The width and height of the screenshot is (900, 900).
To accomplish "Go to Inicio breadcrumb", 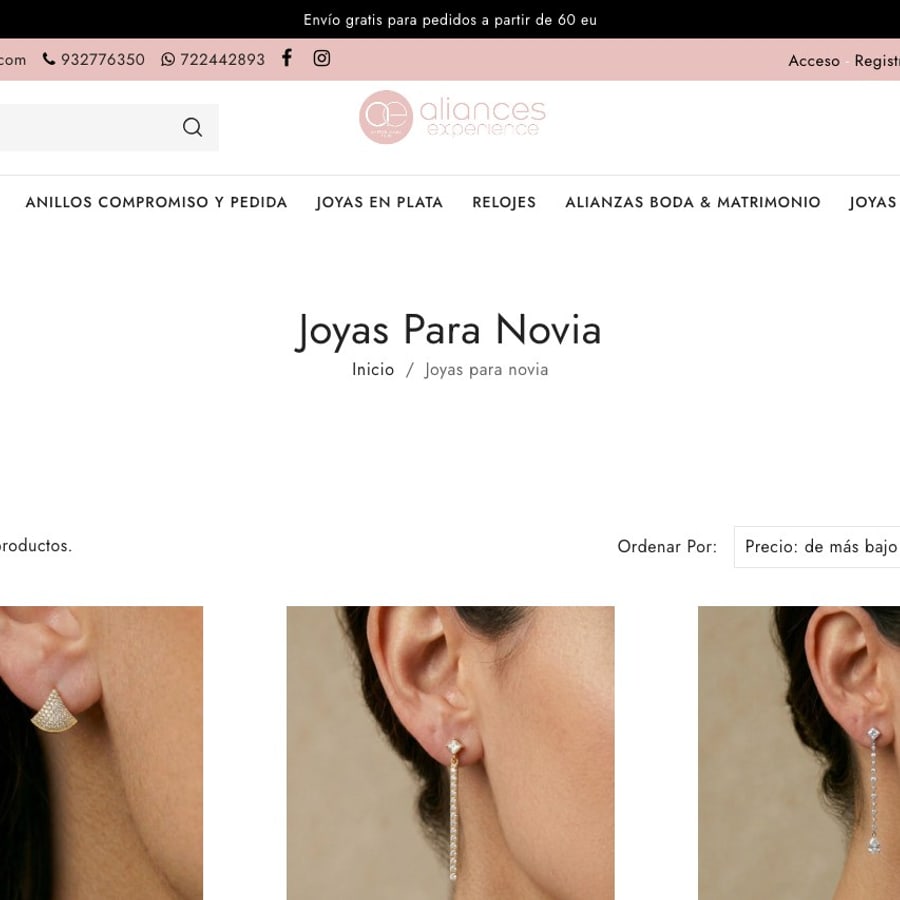I will coord(373,369).
